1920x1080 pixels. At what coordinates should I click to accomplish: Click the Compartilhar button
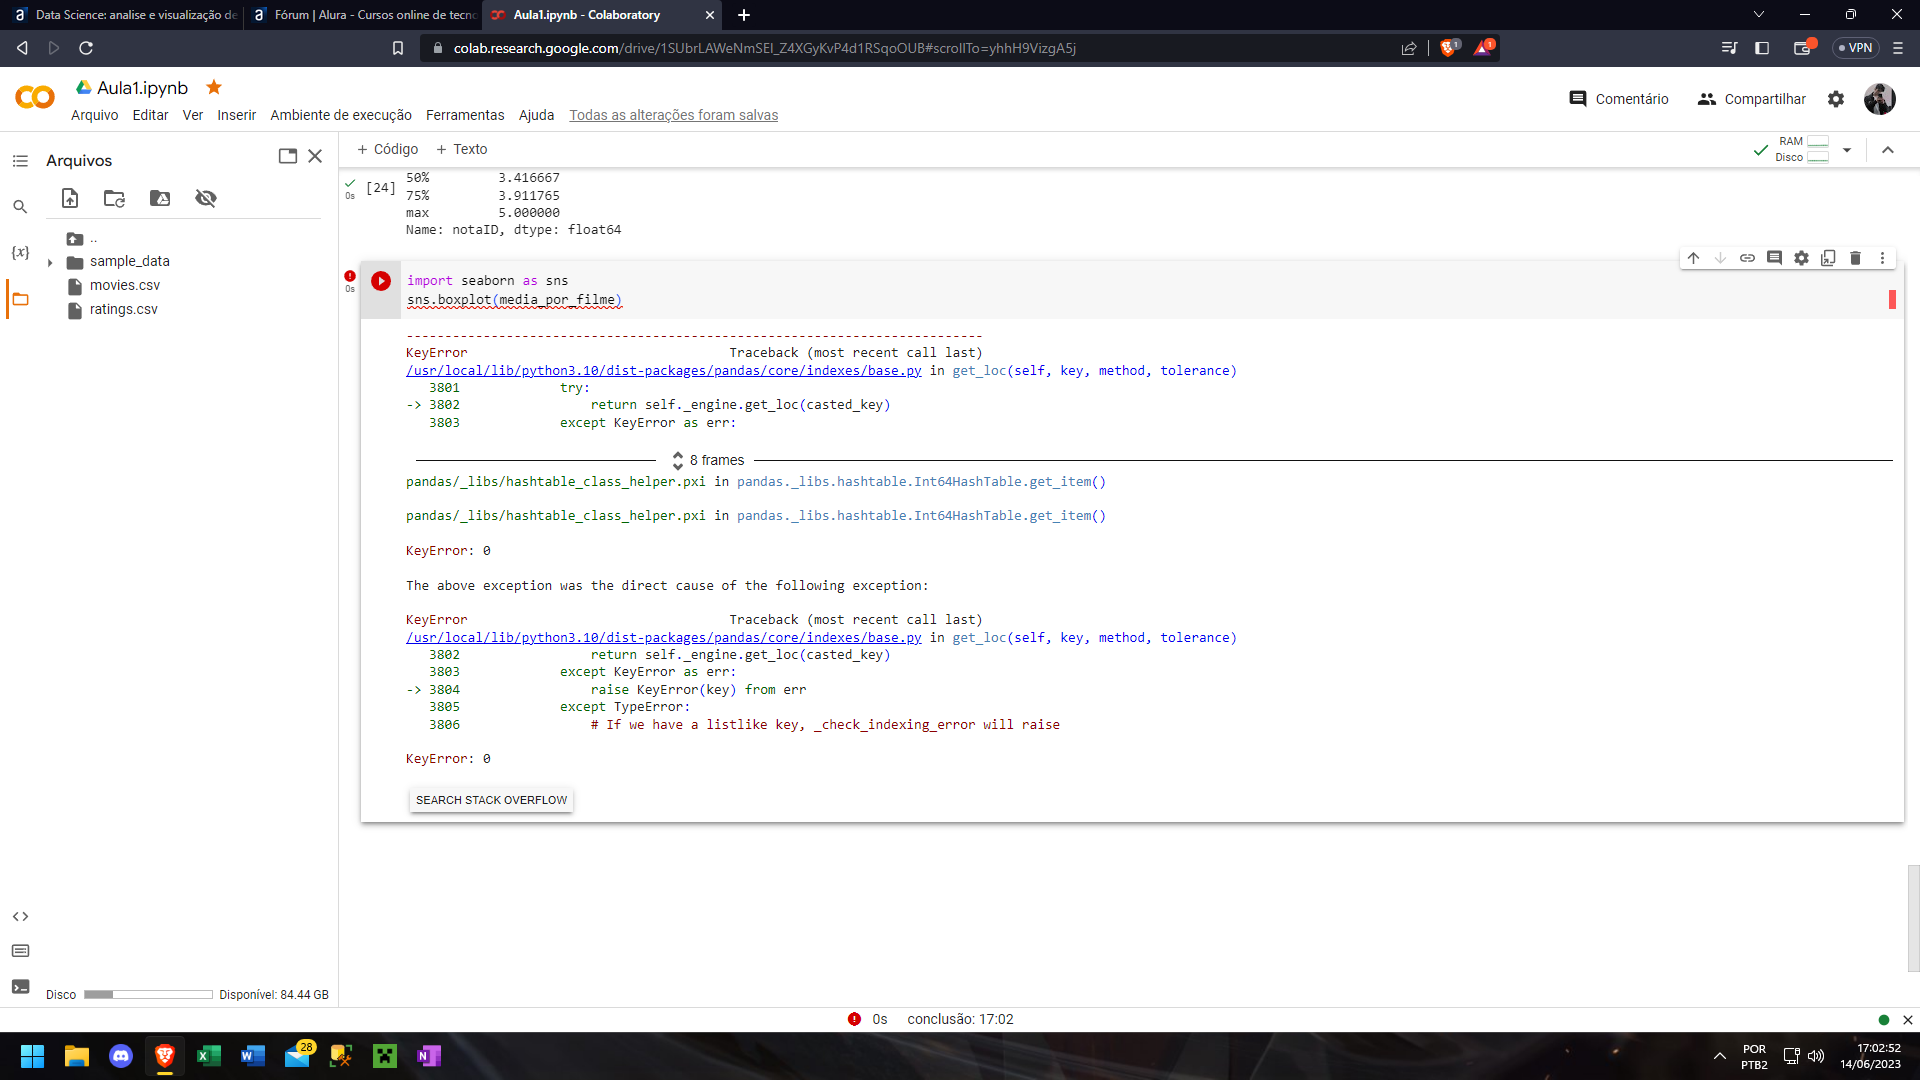pos(1752,99)
